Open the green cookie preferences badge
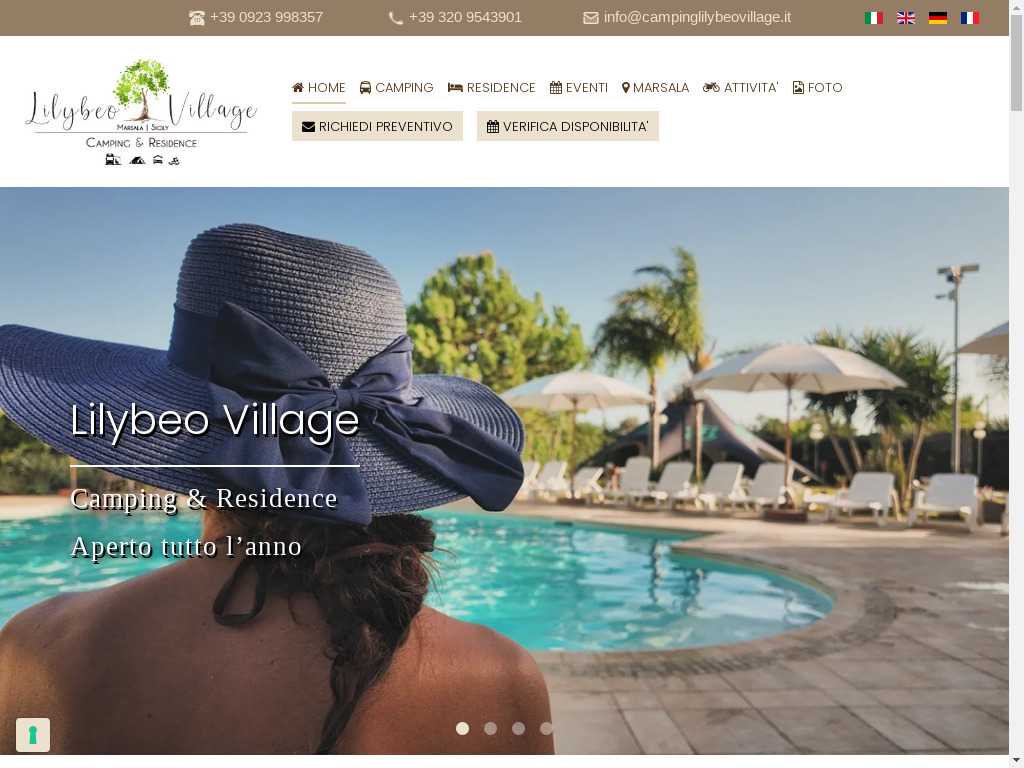Image resolution: width=1024 pixels, height=768 pixels. [33, 735]
